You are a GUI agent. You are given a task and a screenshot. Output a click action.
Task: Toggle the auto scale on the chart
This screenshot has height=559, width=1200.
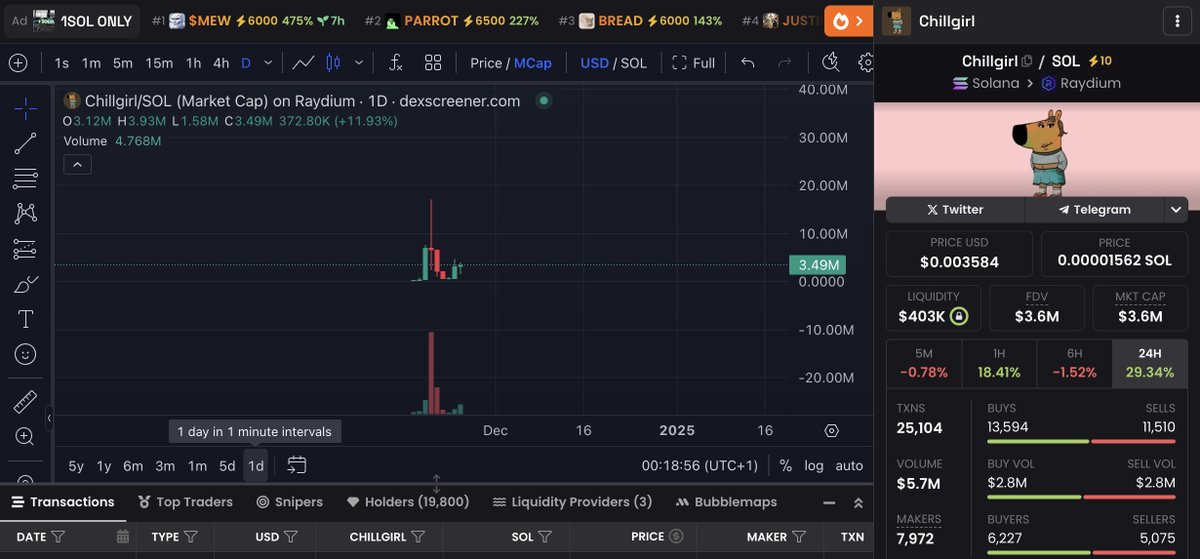(849, 466)
